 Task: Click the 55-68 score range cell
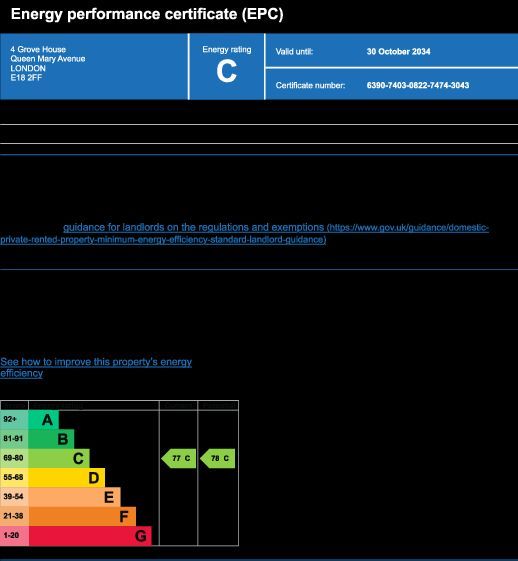click(x=14, y=478)
